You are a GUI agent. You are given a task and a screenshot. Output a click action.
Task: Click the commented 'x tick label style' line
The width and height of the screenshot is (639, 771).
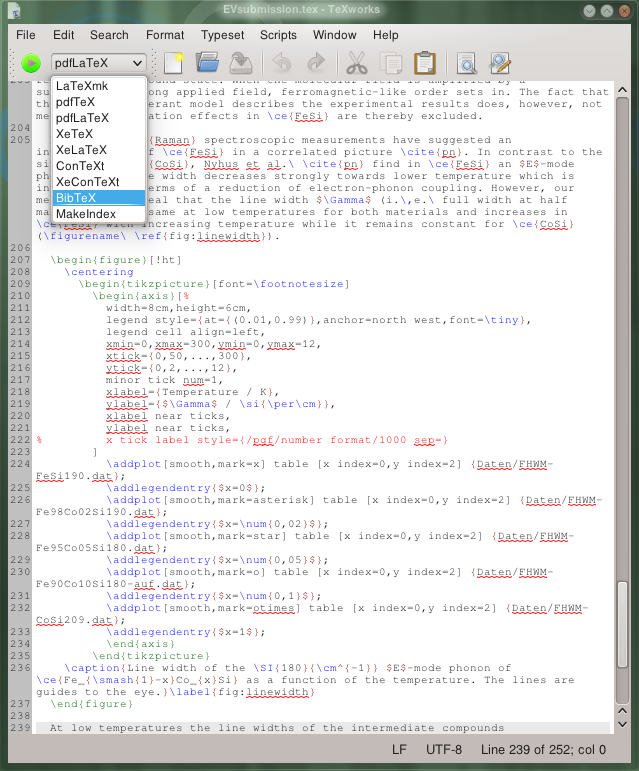coord(277,440)
